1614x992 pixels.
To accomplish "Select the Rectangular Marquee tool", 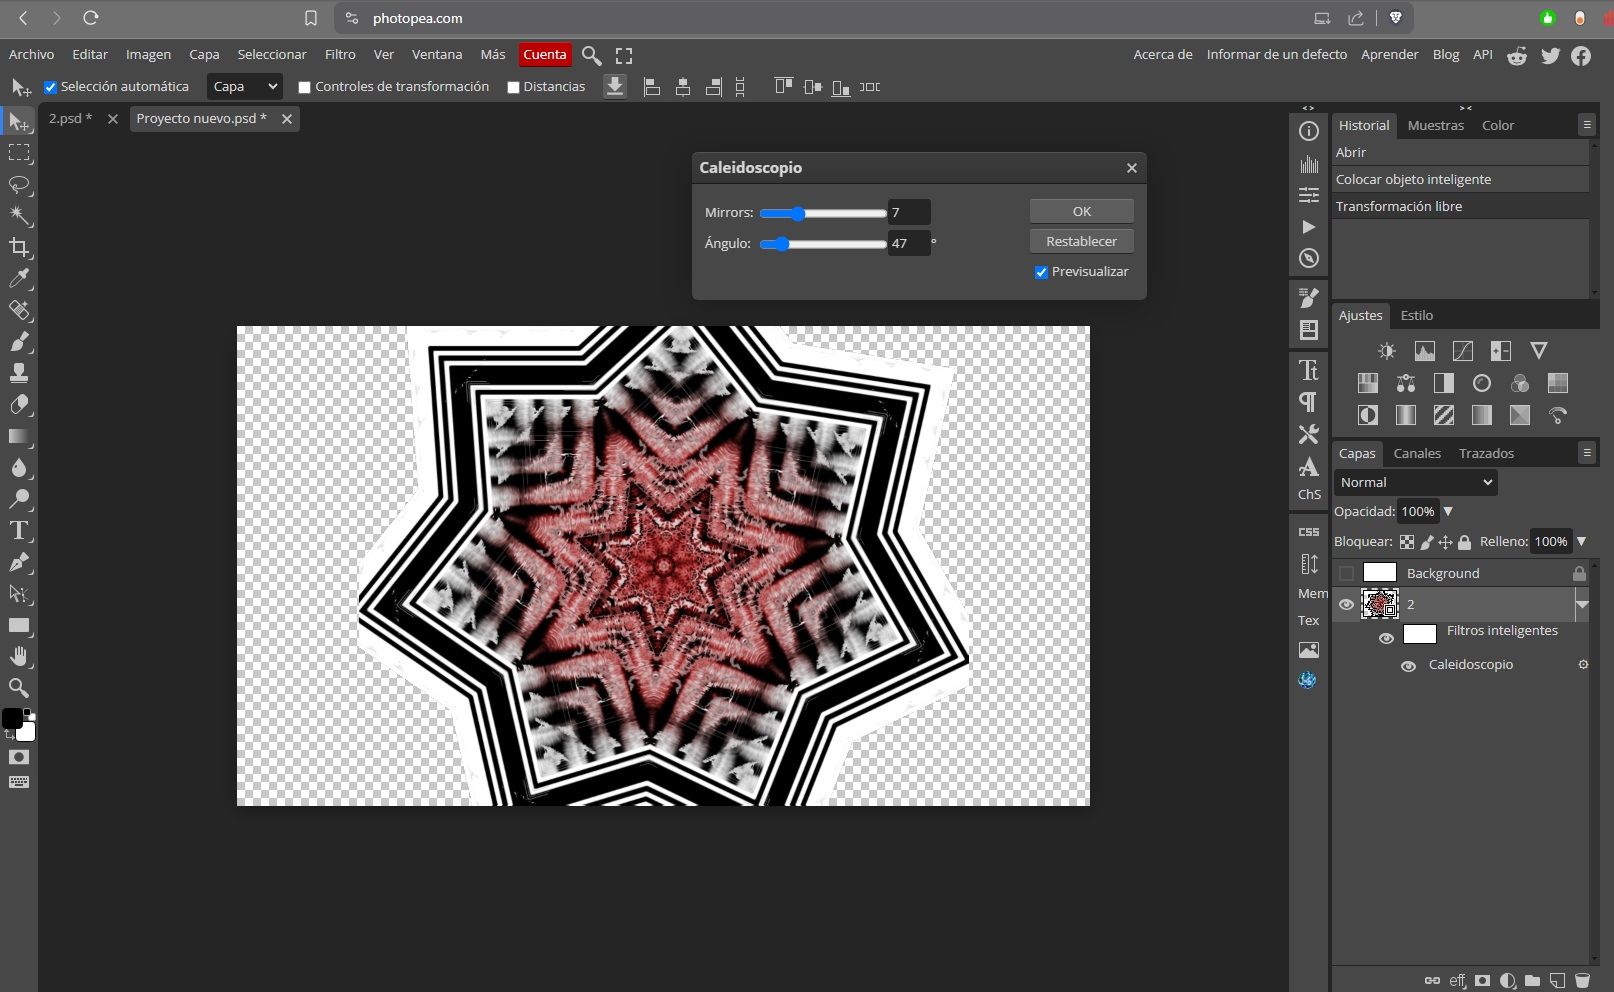I will pyautogui.click(x=19, y=153).
